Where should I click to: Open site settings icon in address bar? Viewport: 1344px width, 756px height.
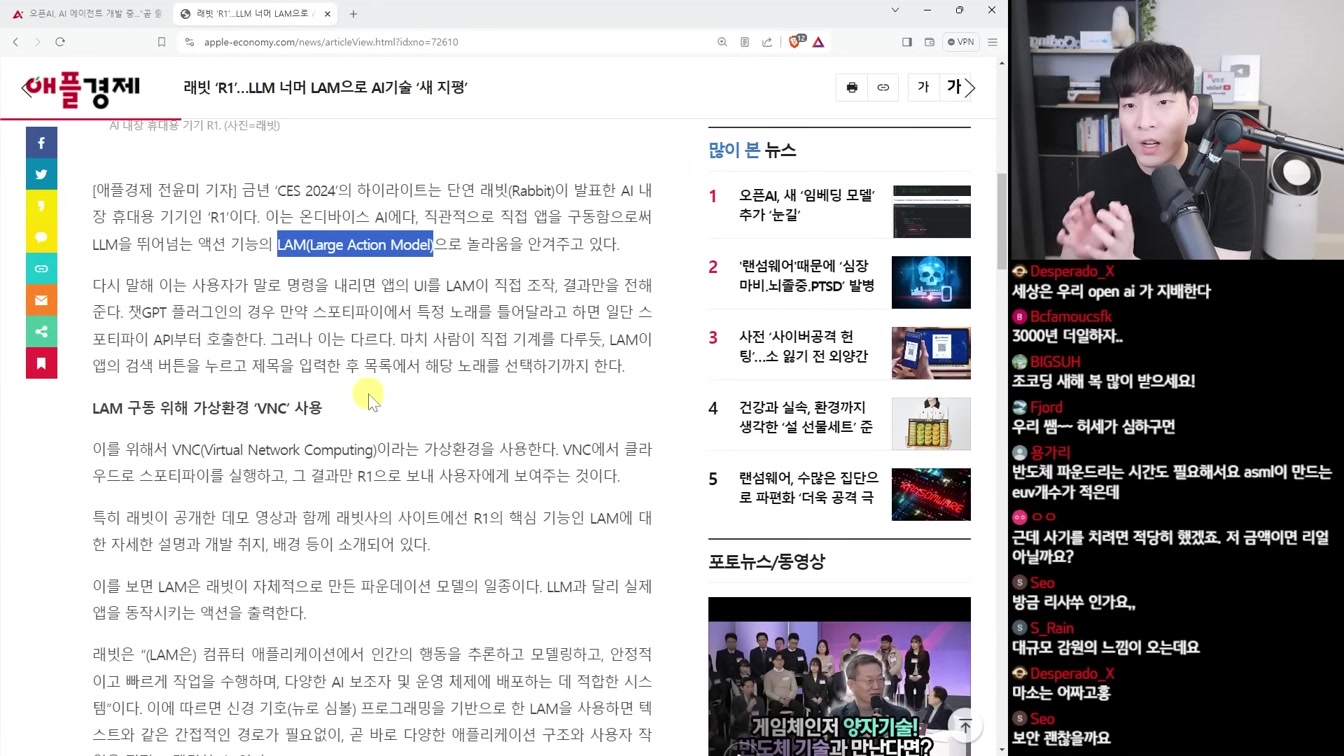189,42
